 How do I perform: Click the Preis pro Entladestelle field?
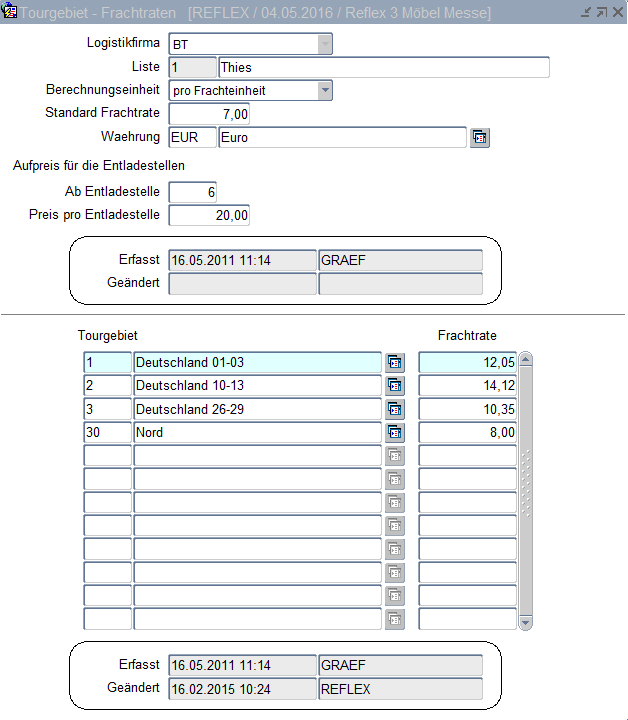tap(209, 215)
